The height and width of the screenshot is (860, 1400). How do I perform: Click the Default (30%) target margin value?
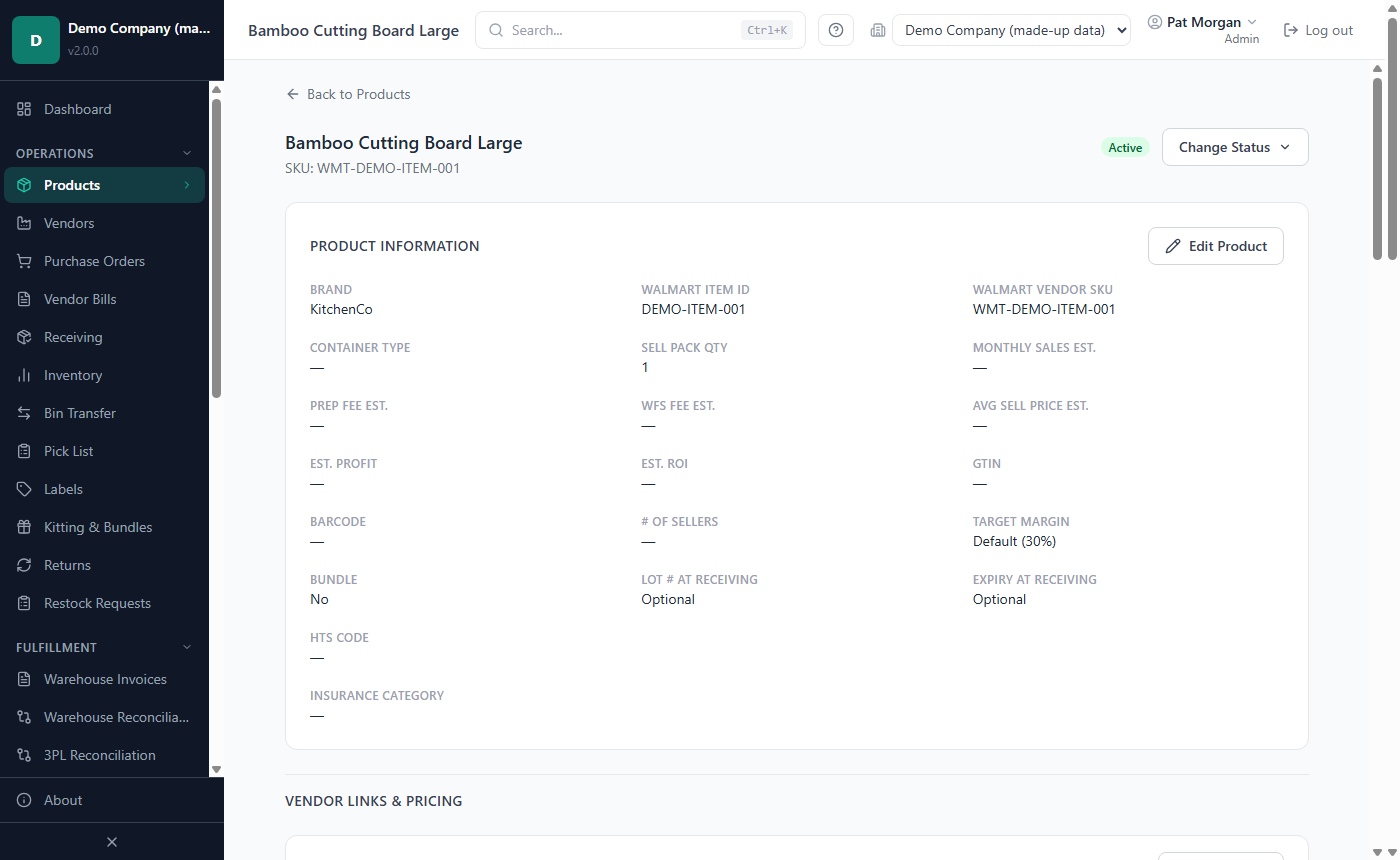click(1014, 541)
